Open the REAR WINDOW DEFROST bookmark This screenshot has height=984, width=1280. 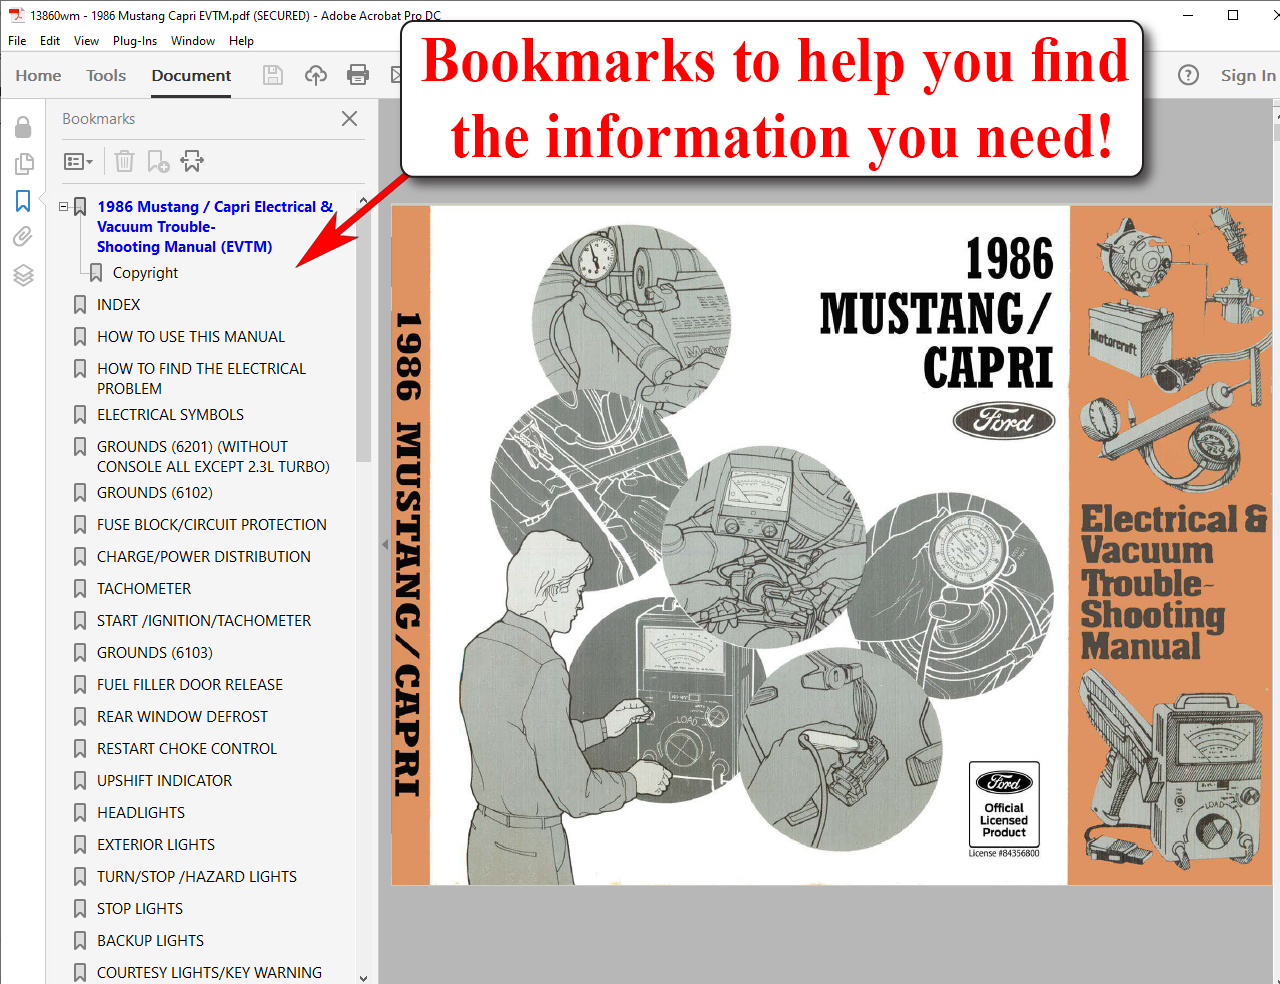click(x=182, y=717)
